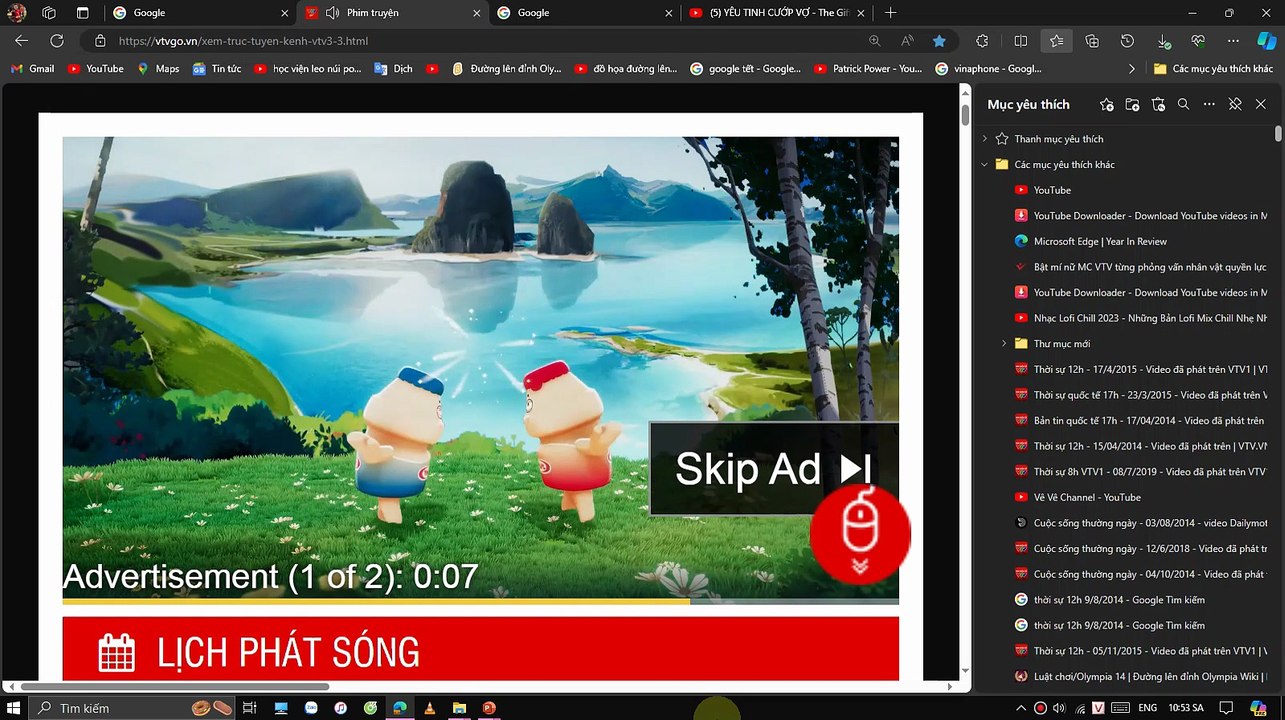Toggle the Favorites toolbar button

pos(1057,41)
